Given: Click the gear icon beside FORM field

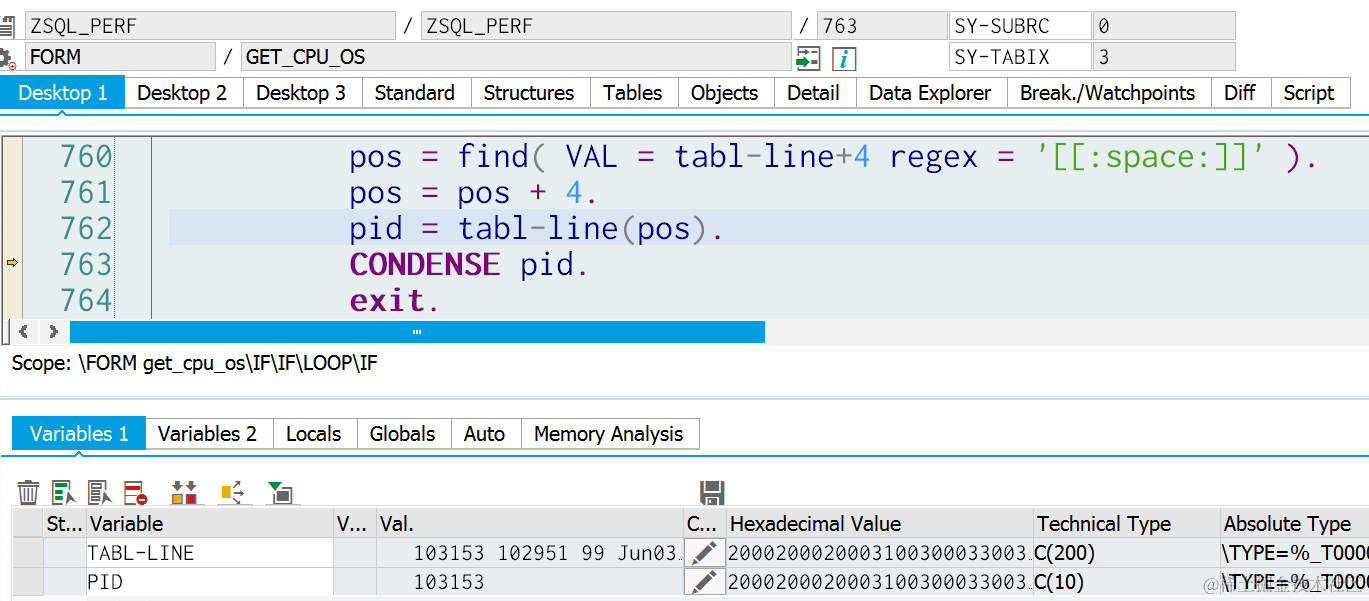Looking at the screenshot, I should tap(7, 58).
